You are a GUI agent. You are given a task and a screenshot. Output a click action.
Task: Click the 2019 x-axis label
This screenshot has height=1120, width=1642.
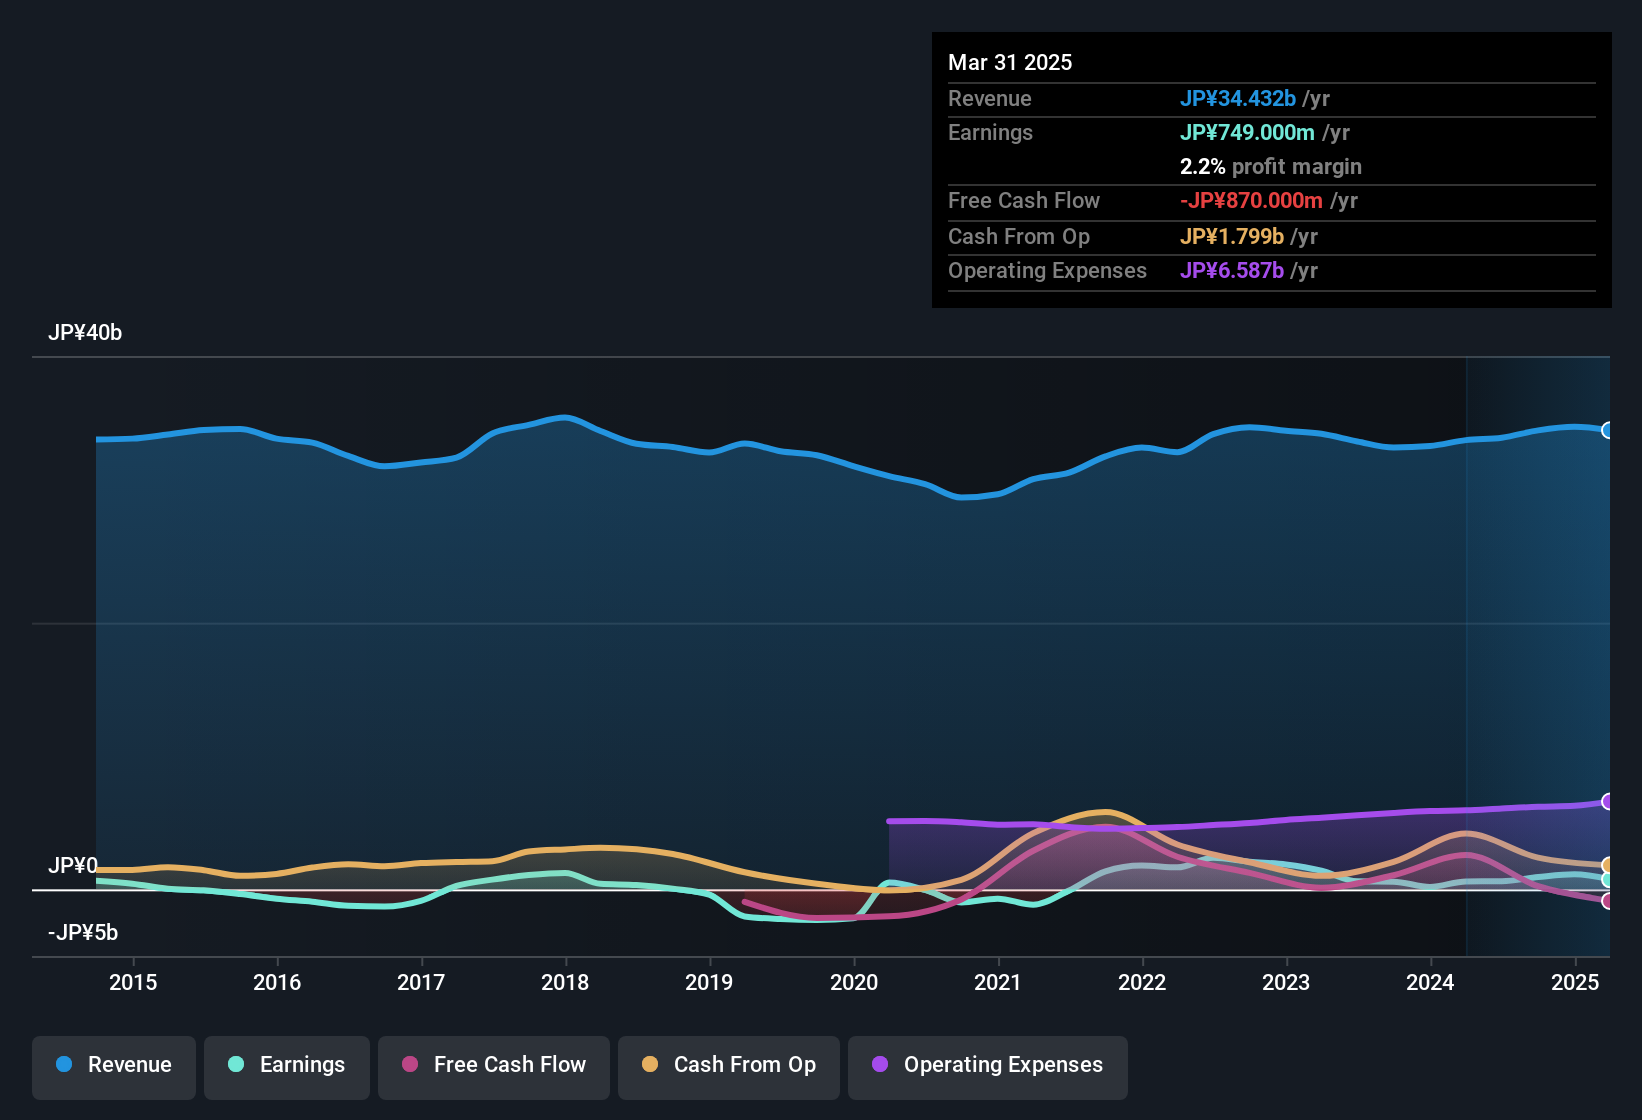tap(709, 982)
